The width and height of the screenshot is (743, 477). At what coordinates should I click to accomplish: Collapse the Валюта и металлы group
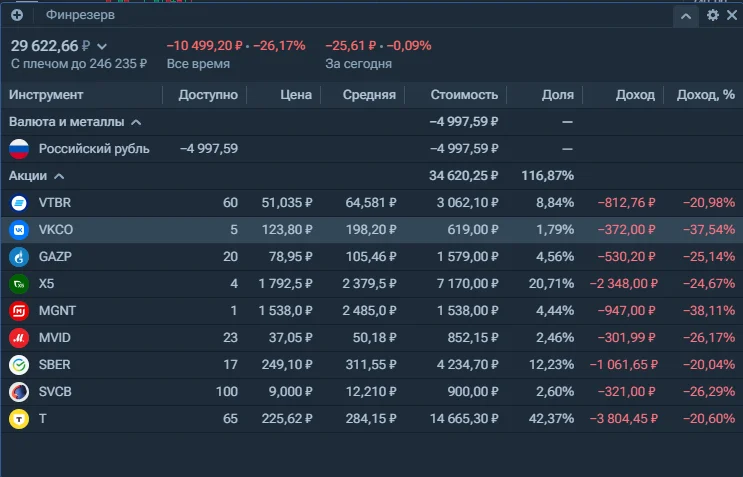(x=136, y=122)
